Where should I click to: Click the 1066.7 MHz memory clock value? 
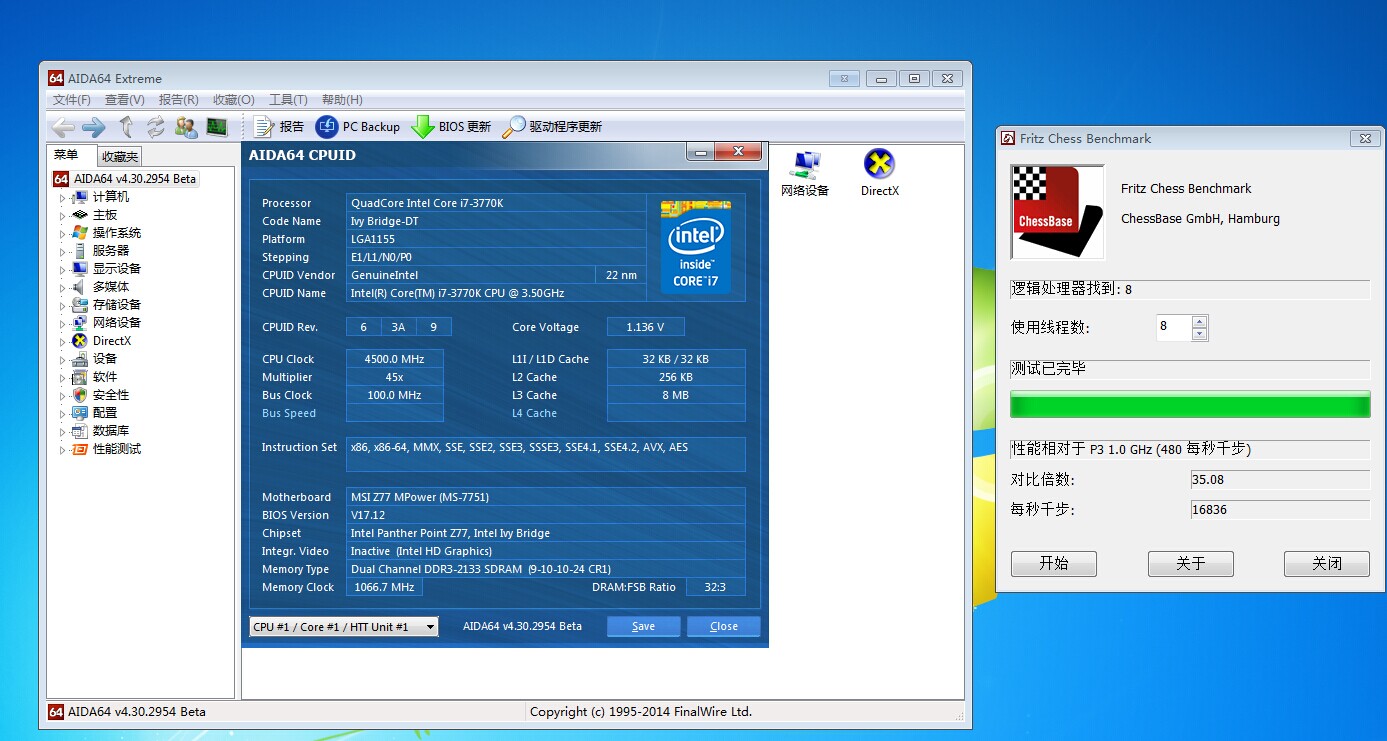click(x=384, y=587)
